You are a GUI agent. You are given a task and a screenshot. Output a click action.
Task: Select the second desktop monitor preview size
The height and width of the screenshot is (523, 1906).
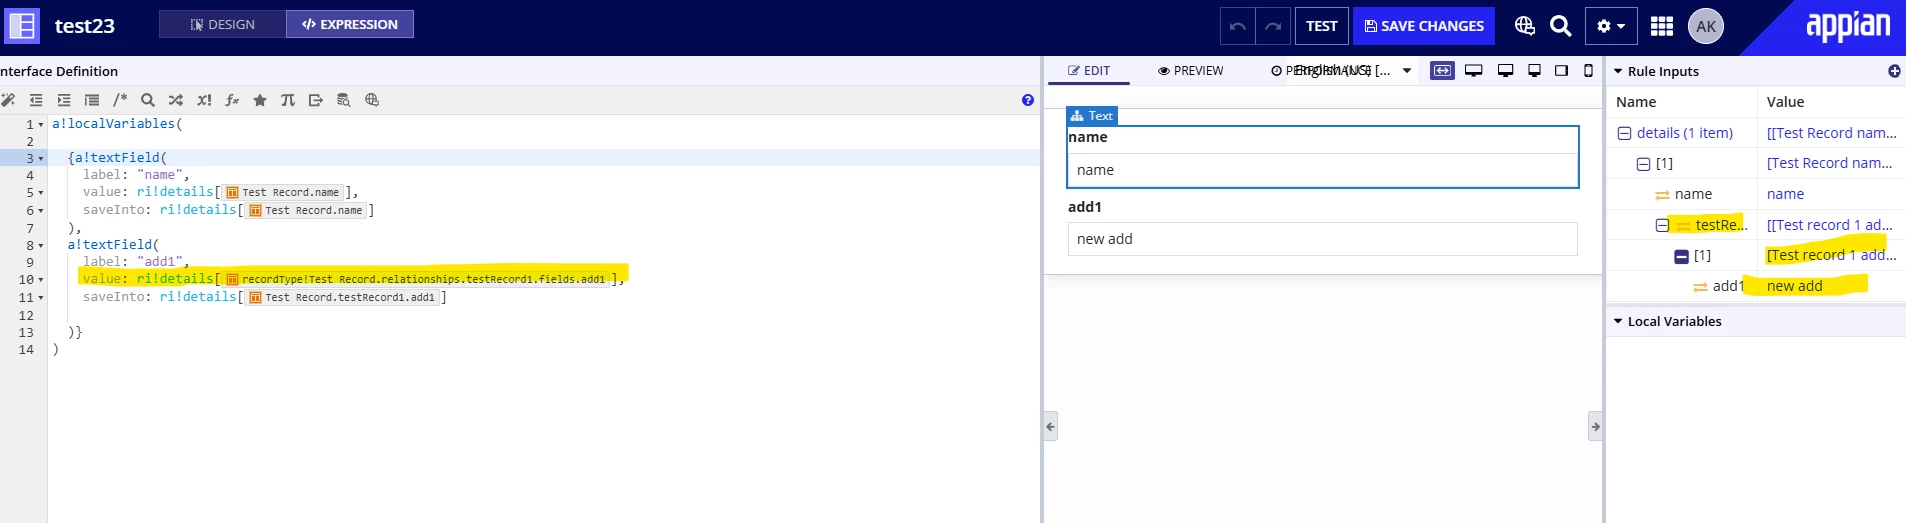tap(1505, 70)
